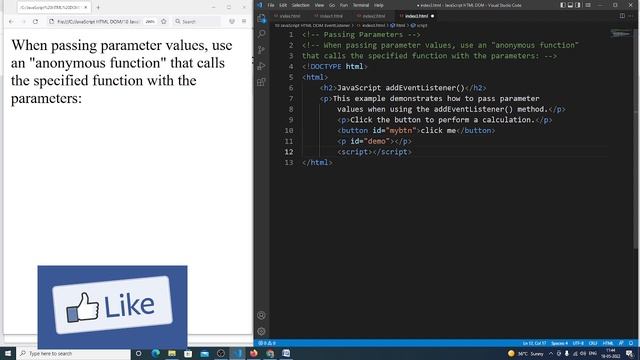Open the Source Control view in VS Code
Image resolution: width=640 pixels, height=360 pixels.
click(262, 50)
